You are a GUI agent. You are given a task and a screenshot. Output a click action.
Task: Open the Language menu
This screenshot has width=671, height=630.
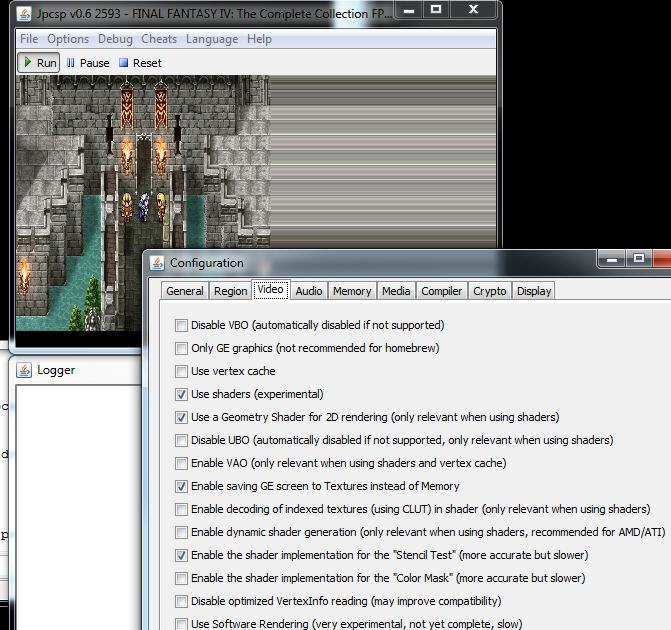click(212, 39)
